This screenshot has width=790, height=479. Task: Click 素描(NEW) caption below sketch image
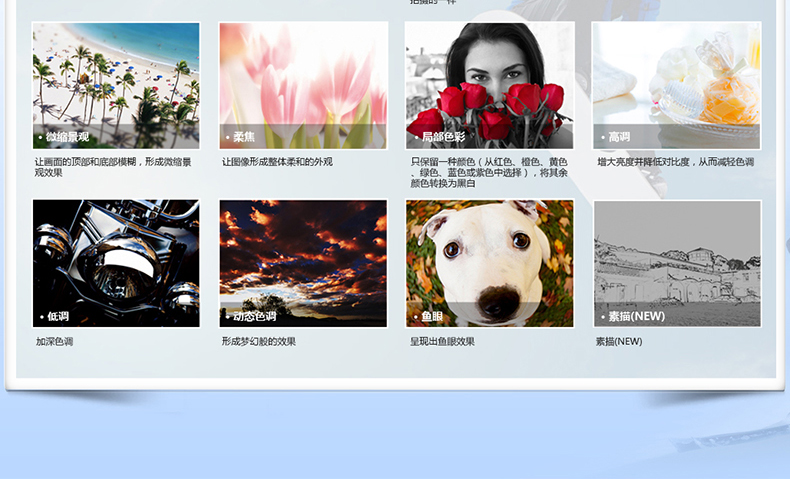(619, 341)
